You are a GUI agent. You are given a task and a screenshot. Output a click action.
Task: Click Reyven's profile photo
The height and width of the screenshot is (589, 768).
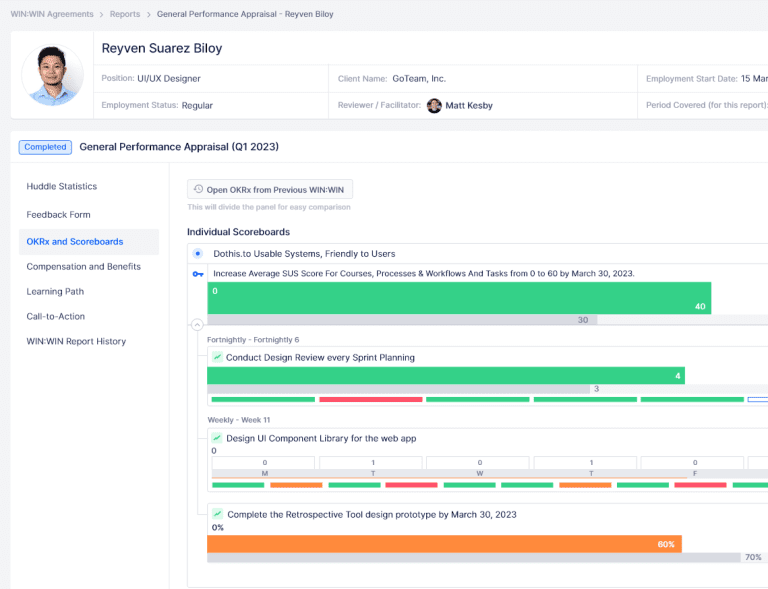tap(54, 76)
